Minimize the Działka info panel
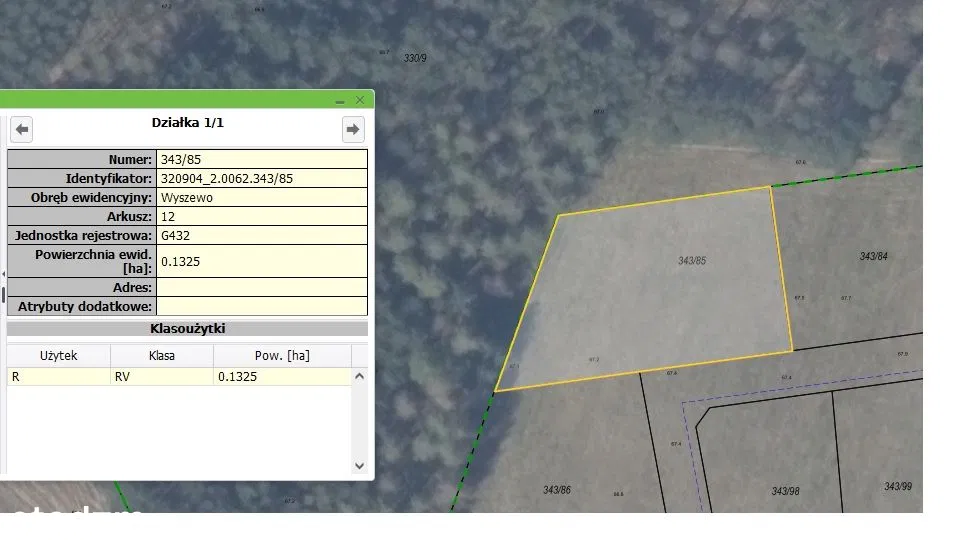The image size is (960, 540). [340, 100]
